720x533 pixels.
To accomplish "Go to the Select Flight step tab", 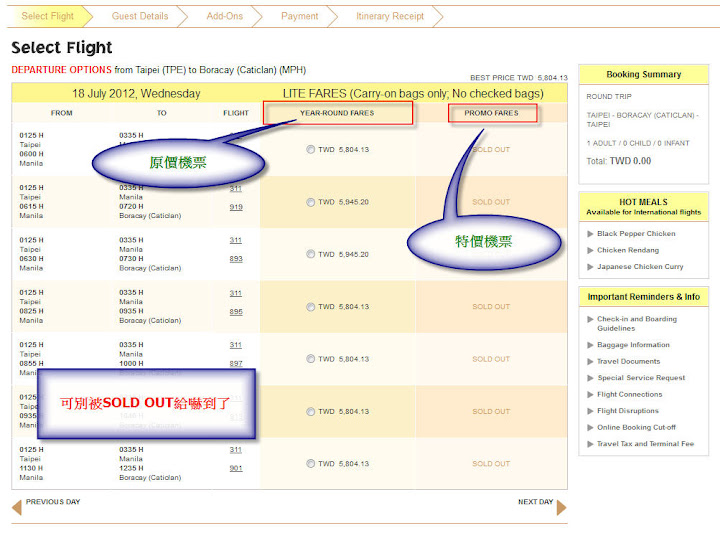I will [47, 16].
